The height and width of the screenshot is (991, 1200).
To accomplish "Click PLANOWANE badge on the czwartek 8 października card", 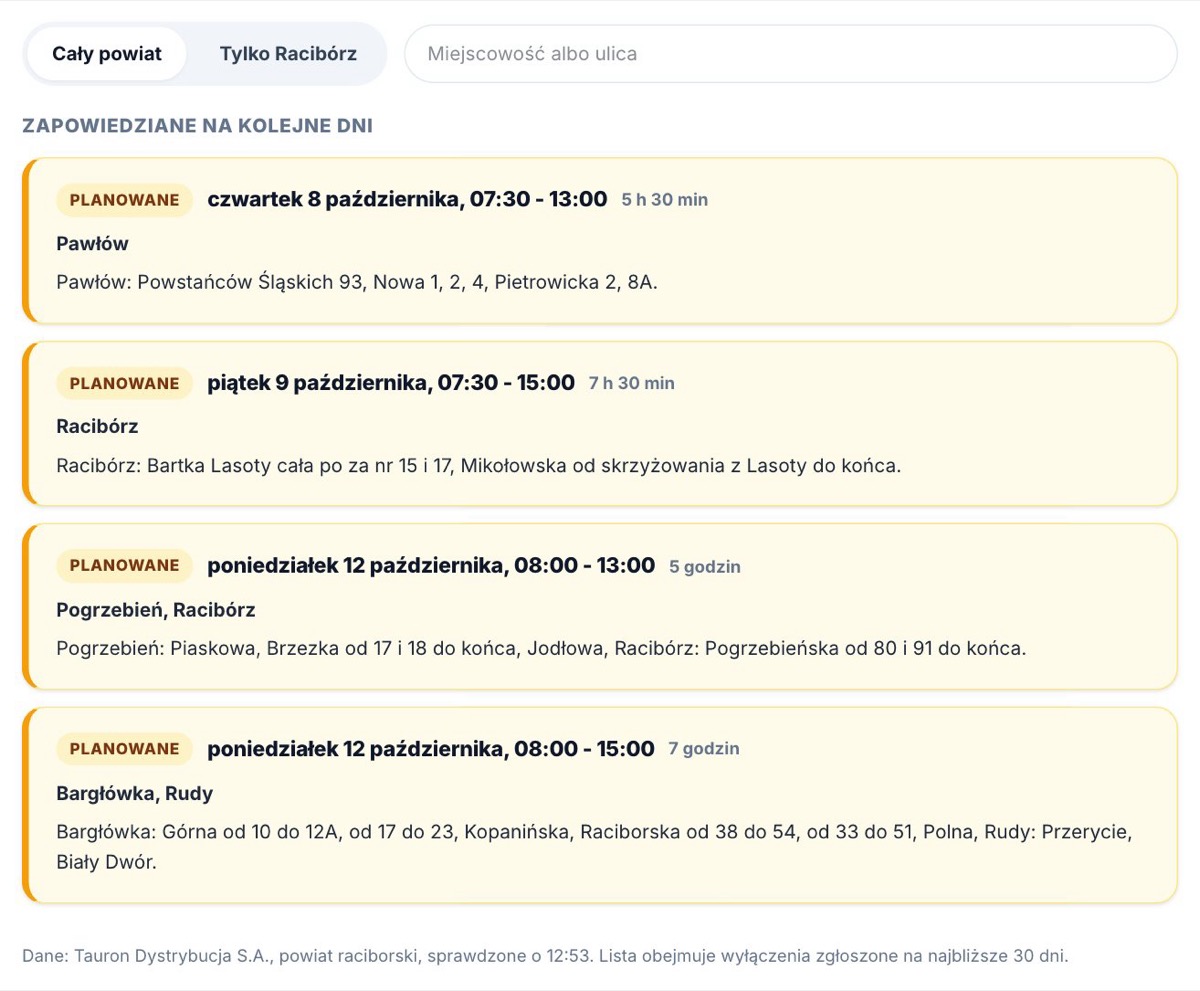I will (x=125, y=200).
